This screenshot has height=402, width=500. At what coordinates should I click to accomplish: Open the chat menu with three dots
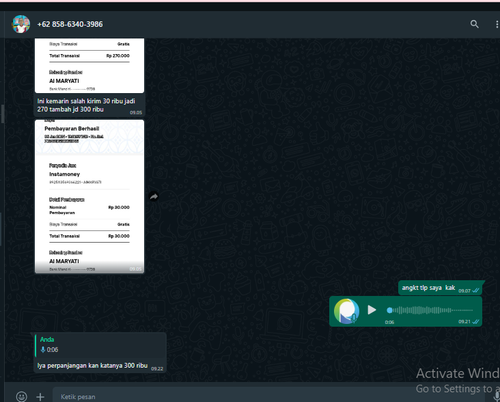click(497, 24)
